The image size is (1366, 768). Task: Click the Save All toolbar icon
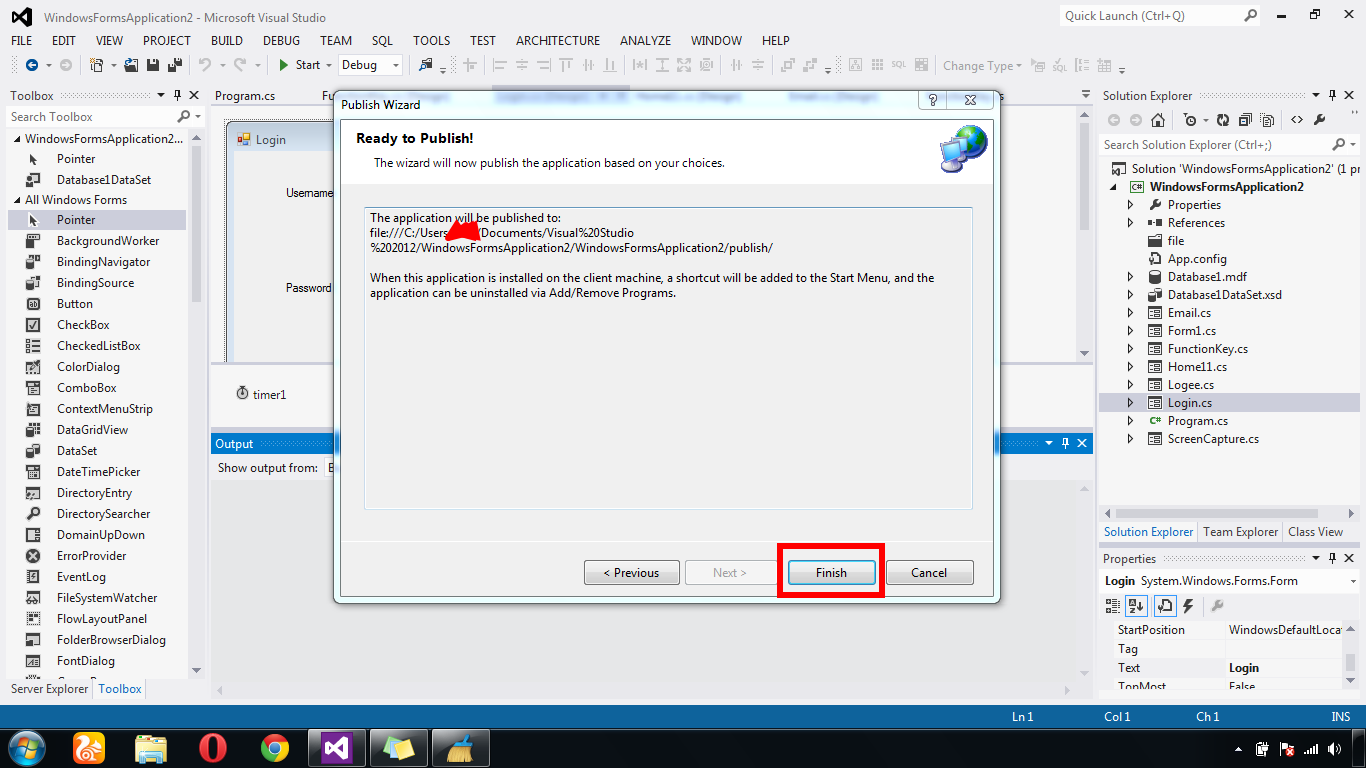[174, 65]
